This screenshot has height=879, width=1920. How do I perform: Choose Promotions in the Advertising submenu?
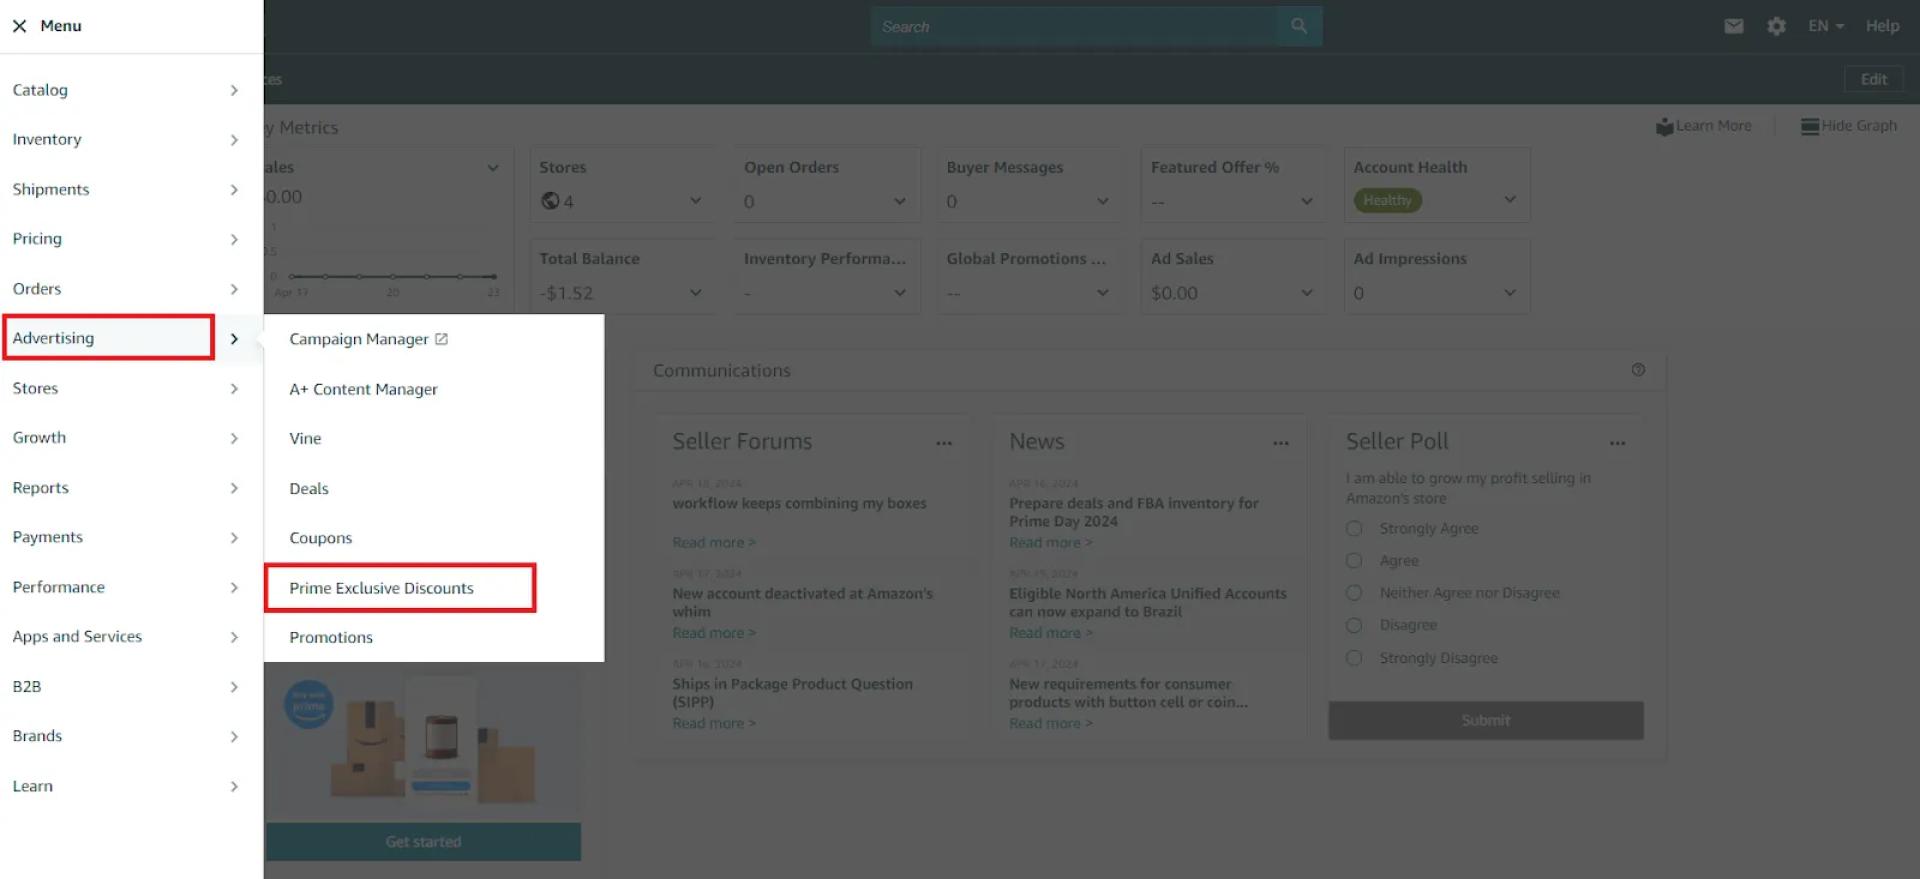pos(331,638)
